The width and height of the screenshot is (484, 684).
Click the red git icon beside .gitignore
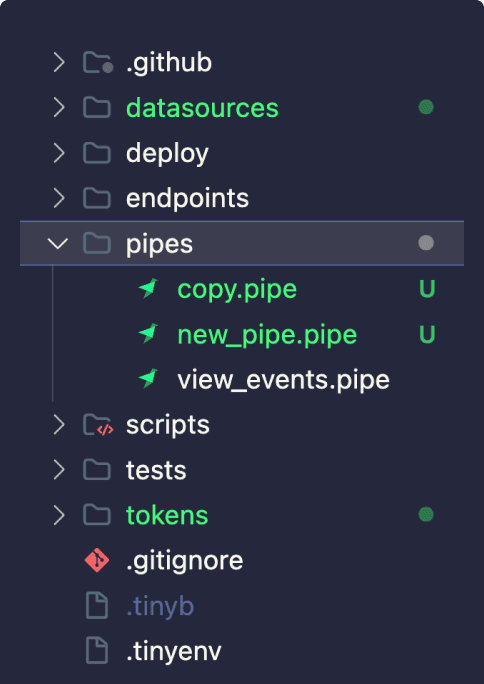97,560
